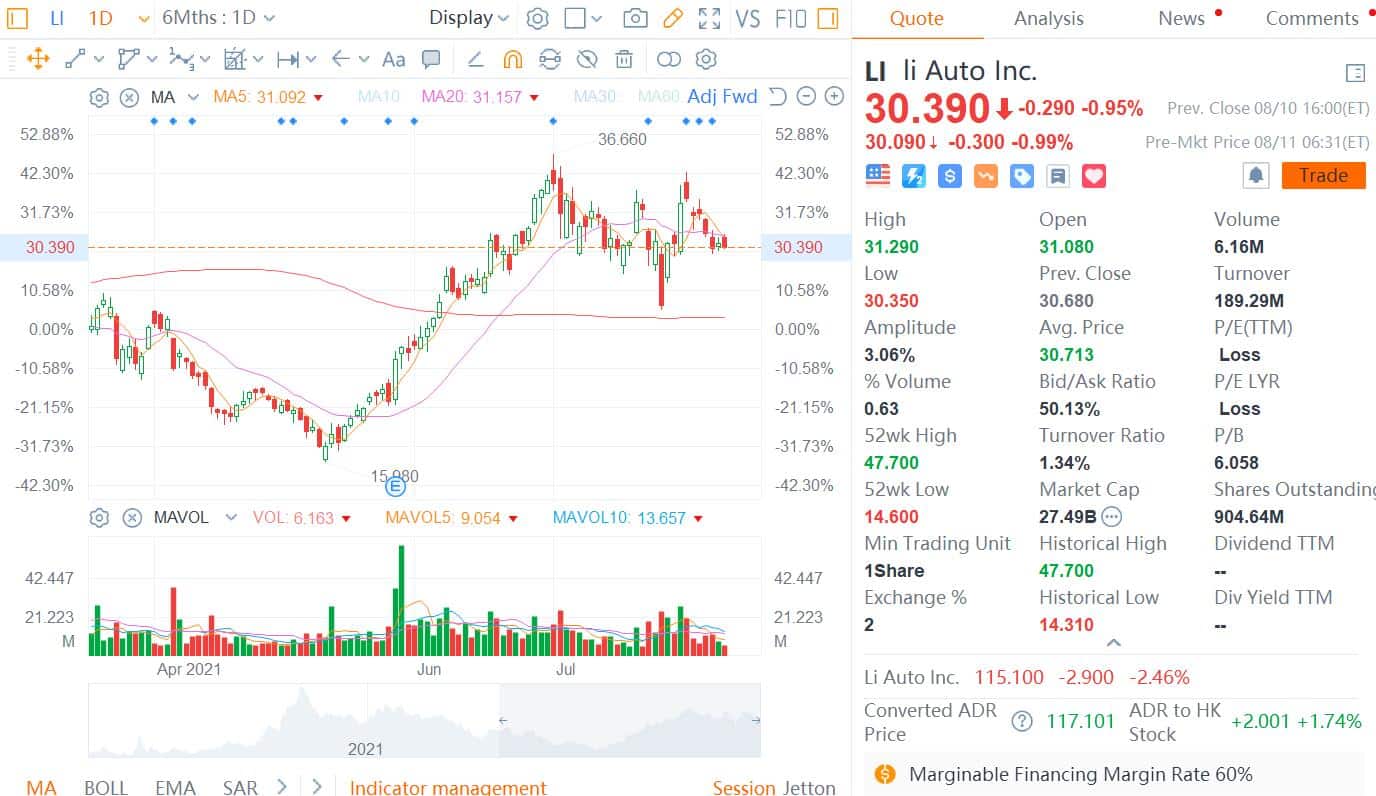Open the News tab
This screenshot has width=1376, height=796.
(x=1180, y=18)
